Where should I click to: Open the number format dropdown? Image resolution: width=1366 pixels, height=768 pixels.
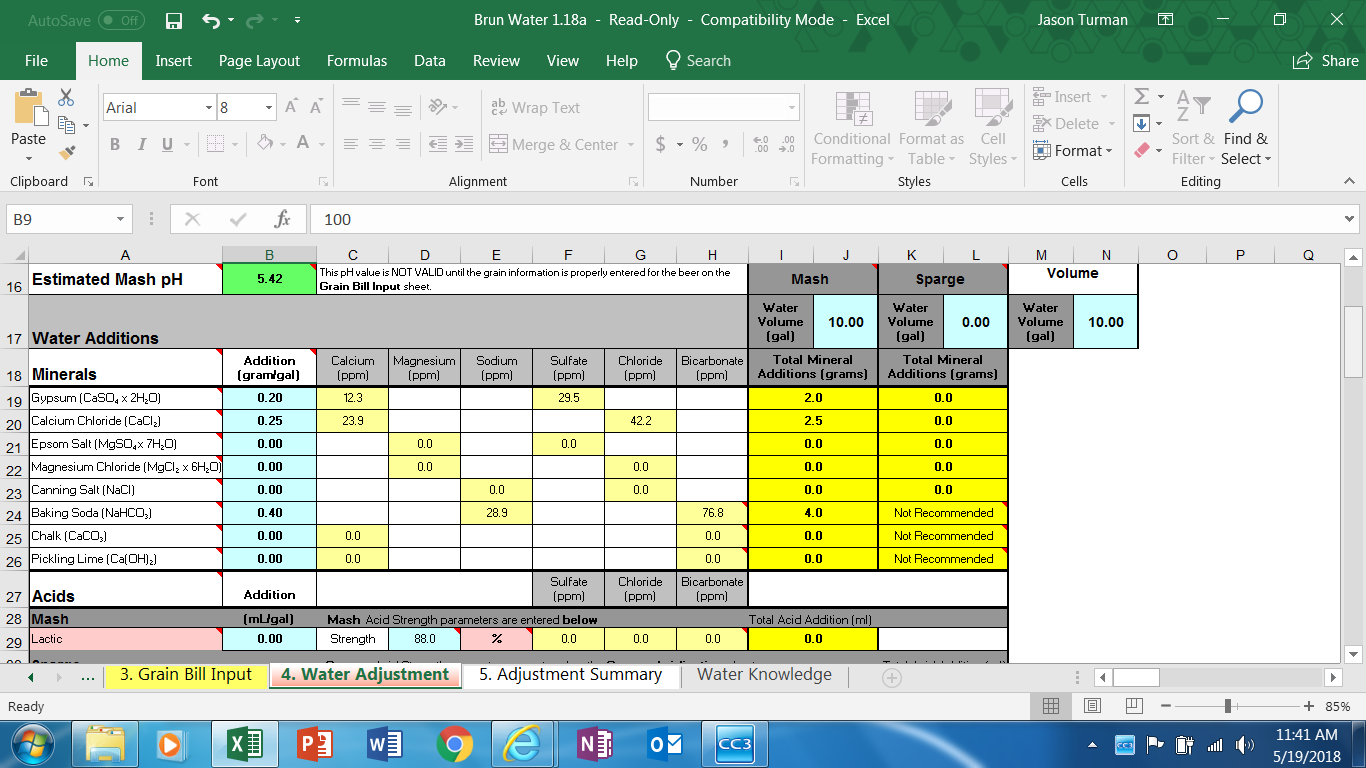tap(792, 108)
